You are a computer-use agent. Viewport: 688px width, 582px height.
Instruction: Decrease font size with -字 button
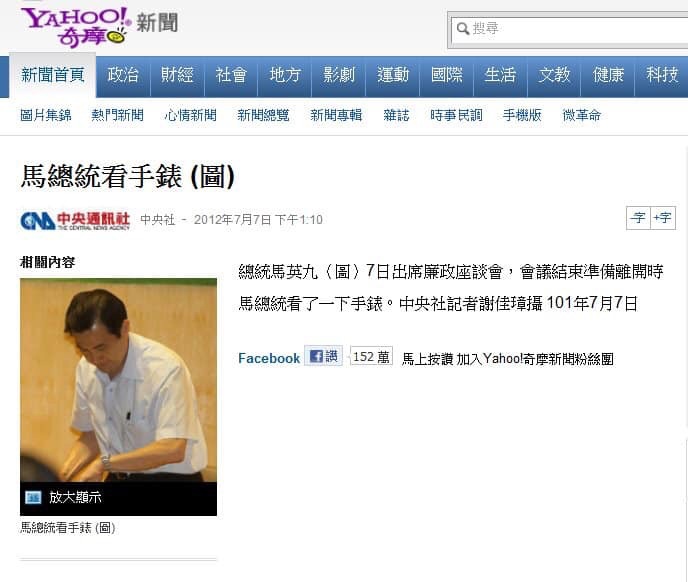[x=638, y=218]
